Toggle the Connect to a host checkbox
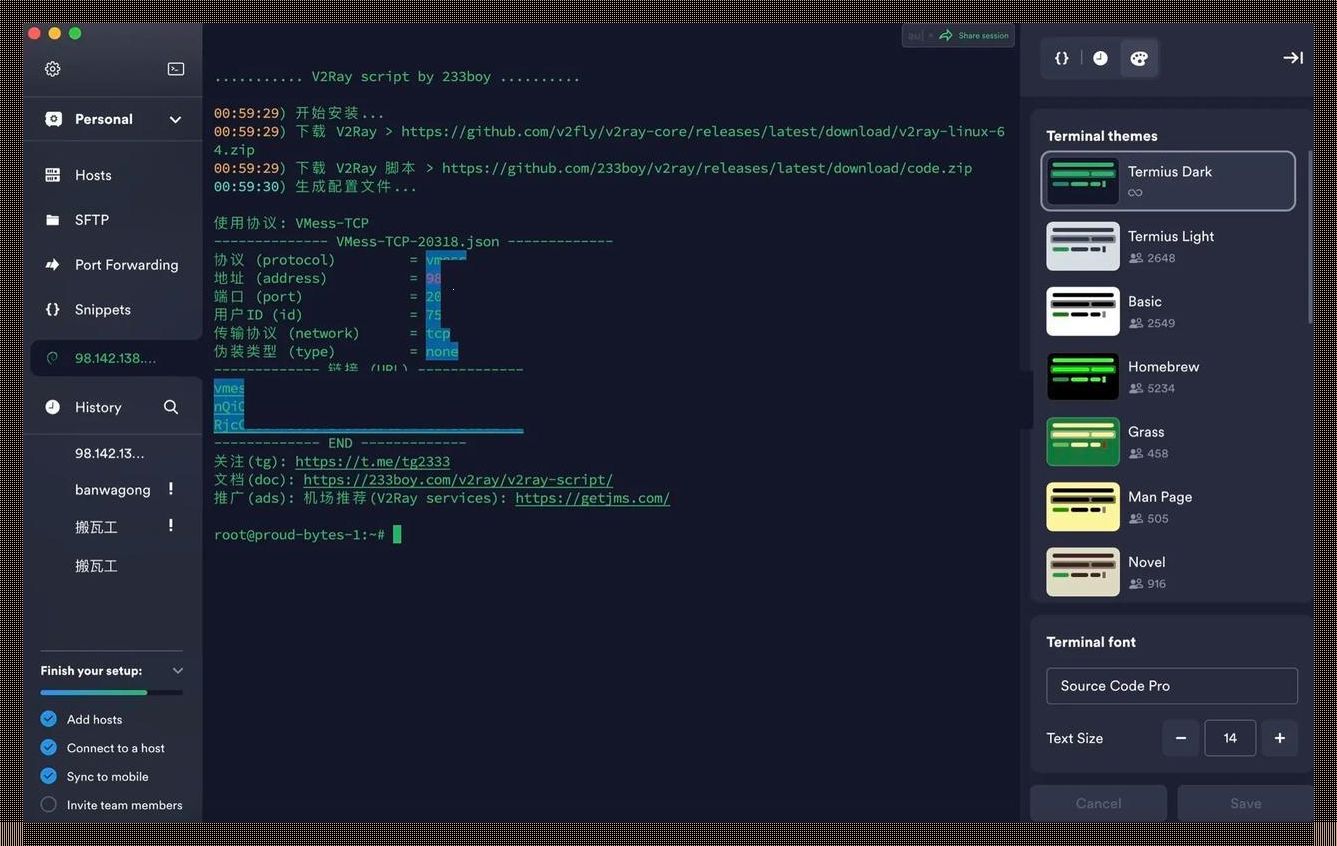The width and height of the screenshot is (1337, 846). [x=48, y=748]
